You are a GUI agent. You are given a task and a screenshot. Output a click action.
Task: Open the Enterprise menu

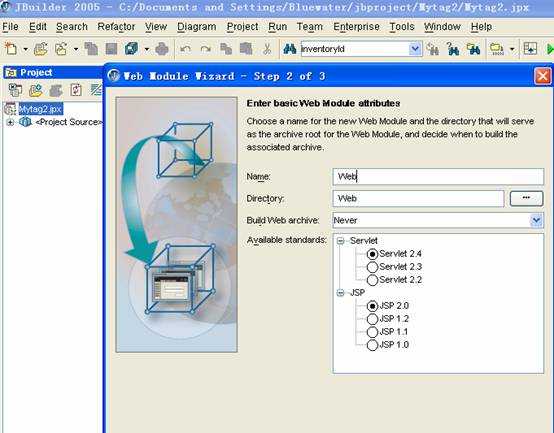[356, 27]
